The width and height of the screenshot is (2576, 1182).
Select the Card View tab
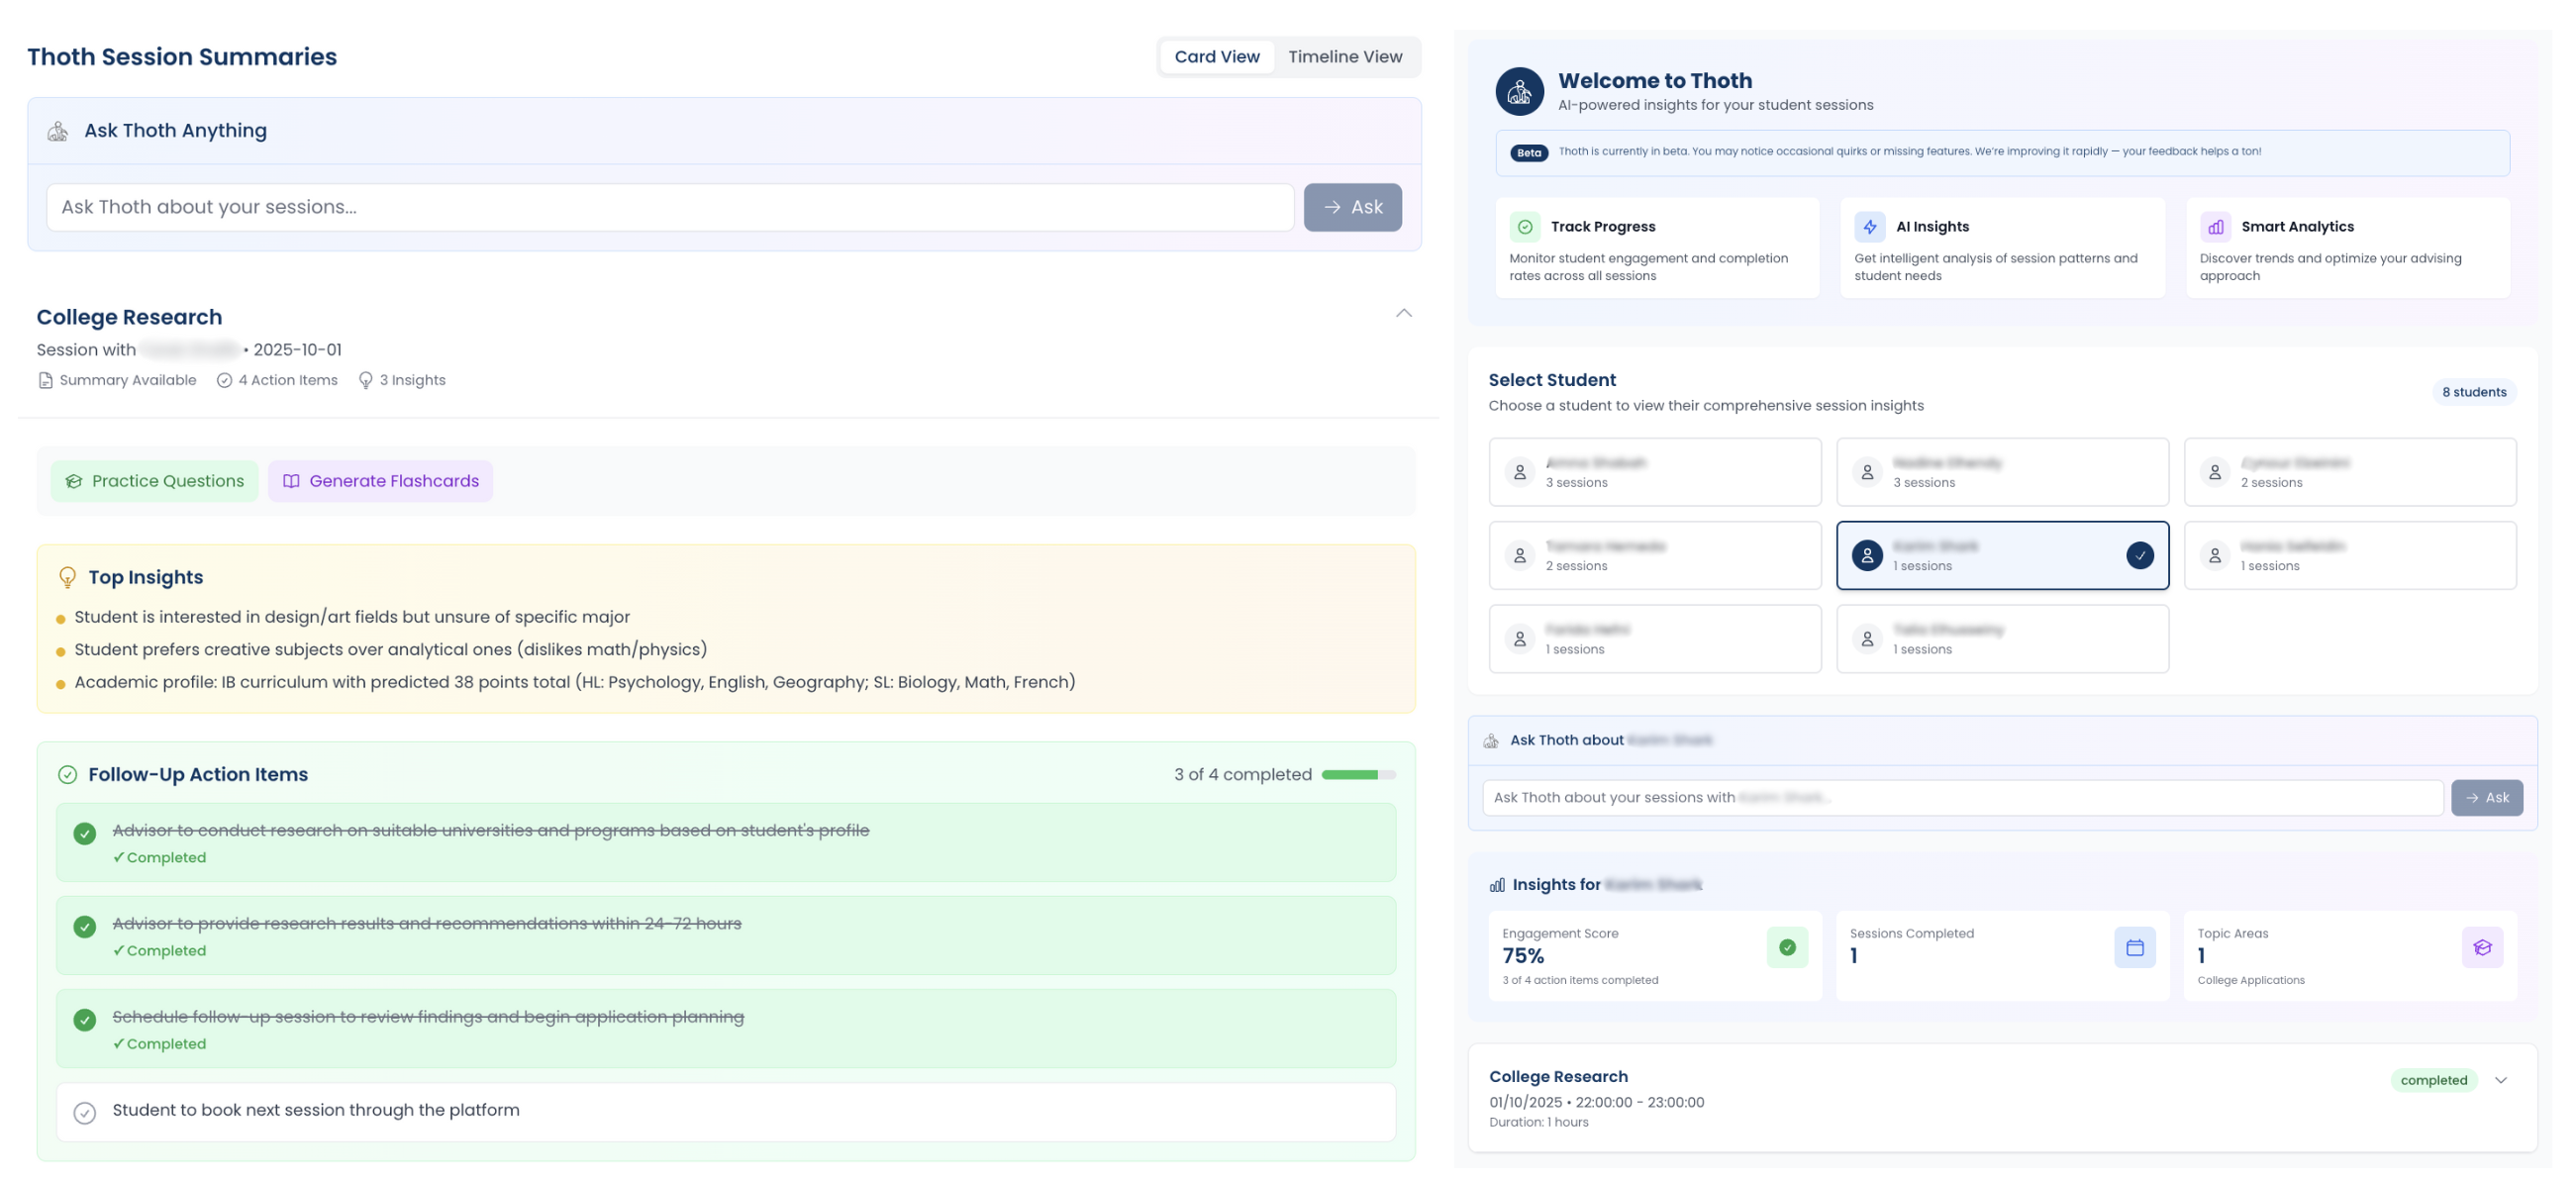[x=1216, y=56]
